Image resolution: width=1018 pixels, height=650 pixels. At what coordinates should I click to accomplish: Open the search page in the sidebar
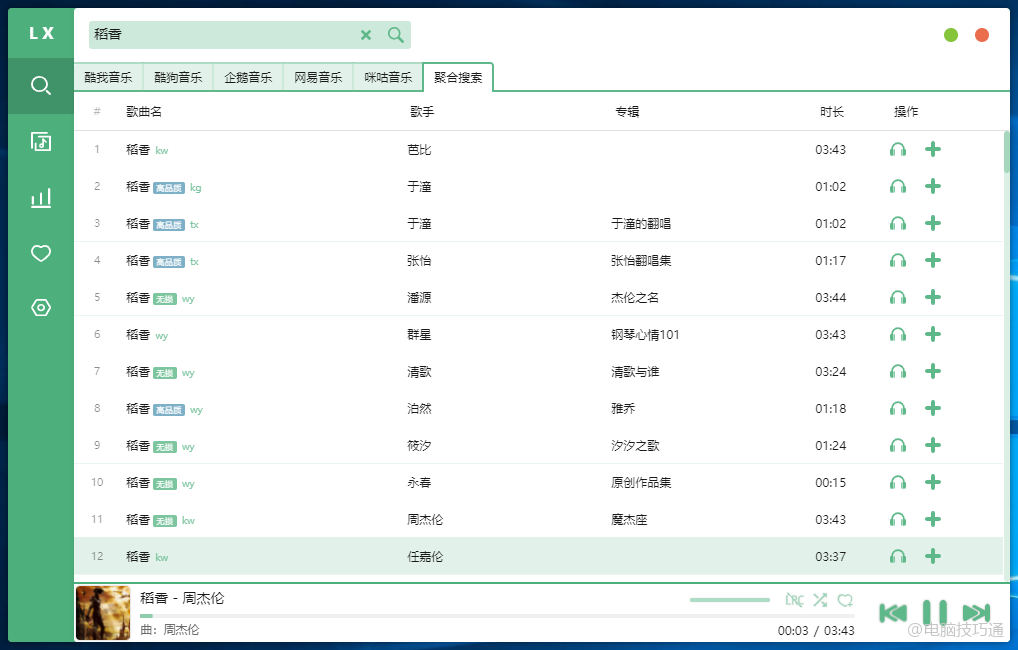click(x=40, y=86)
